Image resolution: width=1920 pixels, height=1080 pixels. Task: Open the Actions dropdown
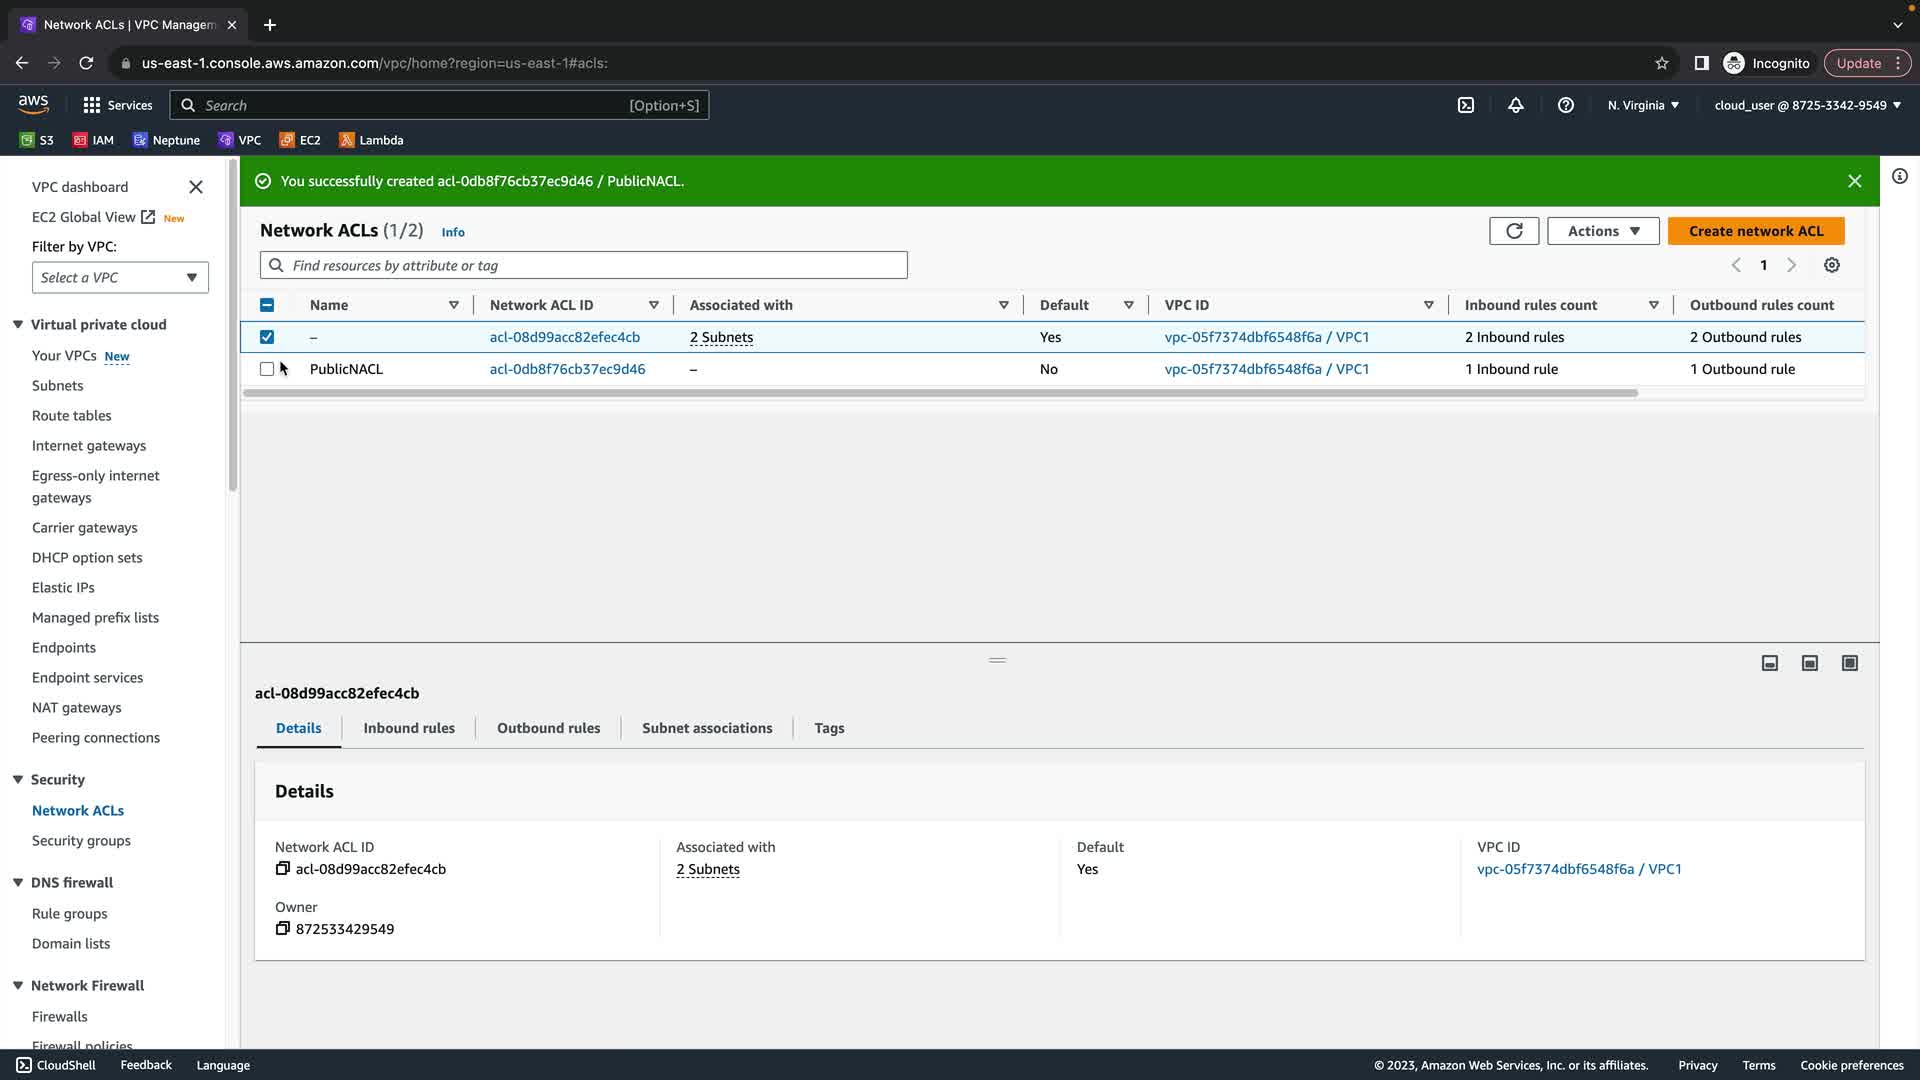(1602, 231)
